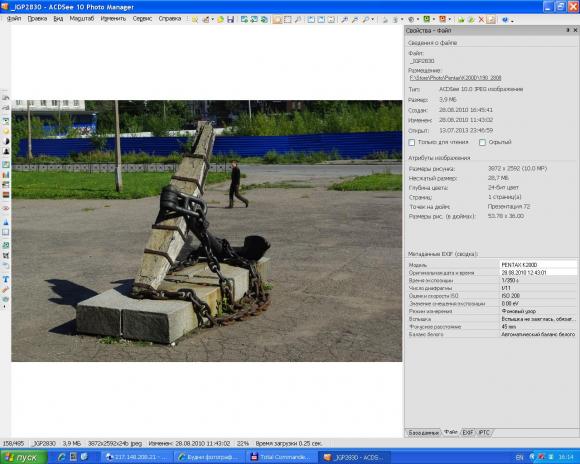Click the Save floppy disk icon

pos(230,19)
